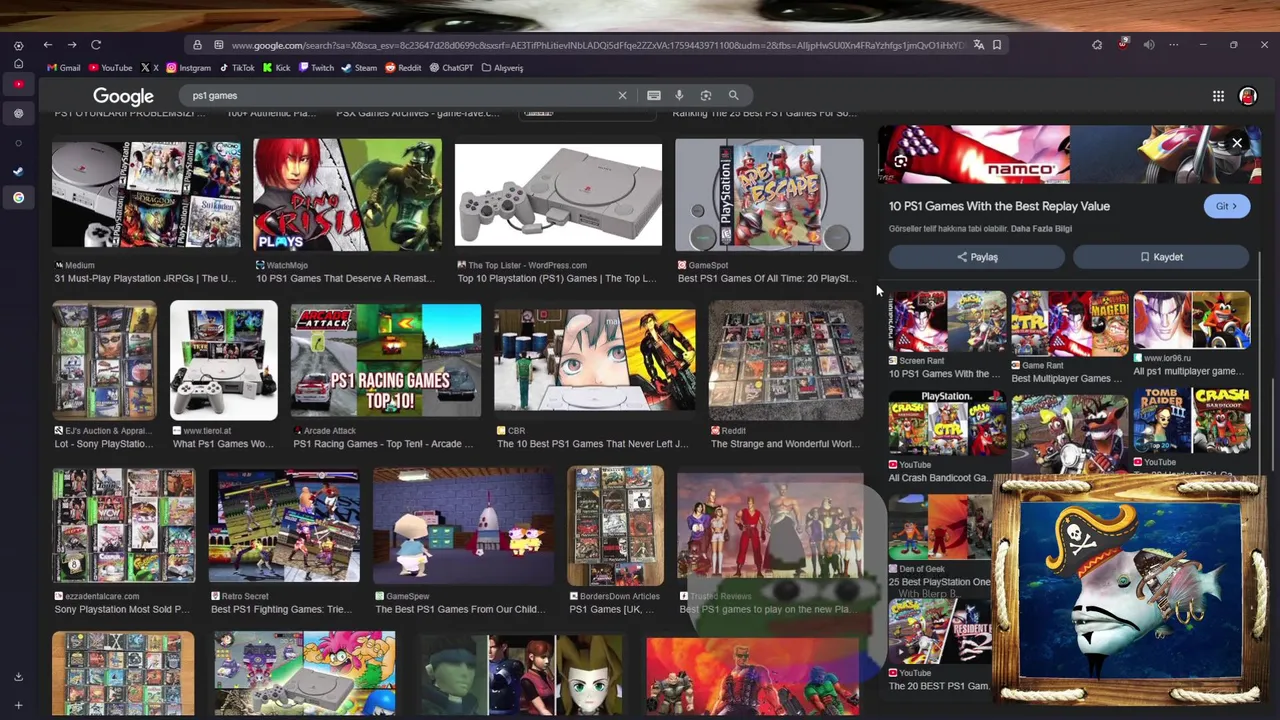Image resolution: width=1280 pixels, height=720 pixels.
Task: Open the site lock info icon
Action: [x=197, y=45]
